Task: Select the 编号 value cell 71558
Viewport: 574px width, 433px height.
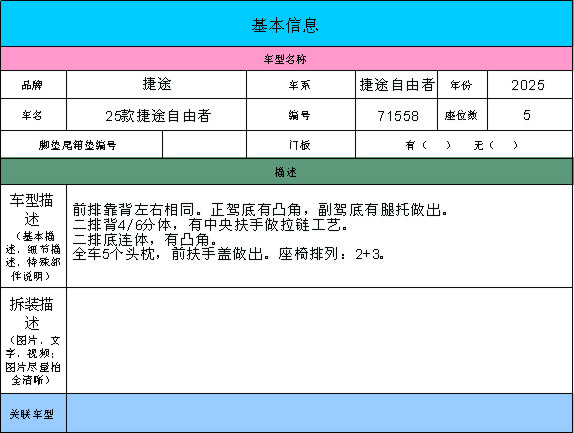Action: [x=396, y=115]
